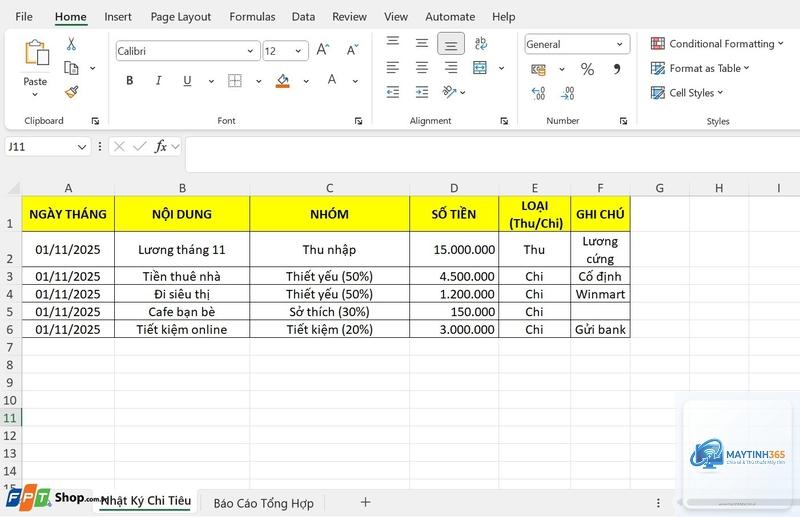Add a new sheet with the plus icon

(365, 502)
